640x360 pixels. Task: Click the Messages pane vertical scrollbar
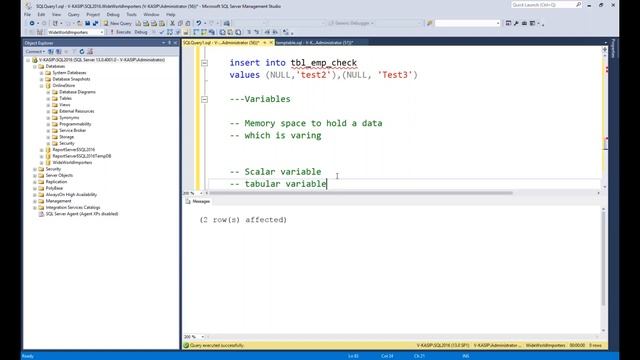(x=604, y=257)
